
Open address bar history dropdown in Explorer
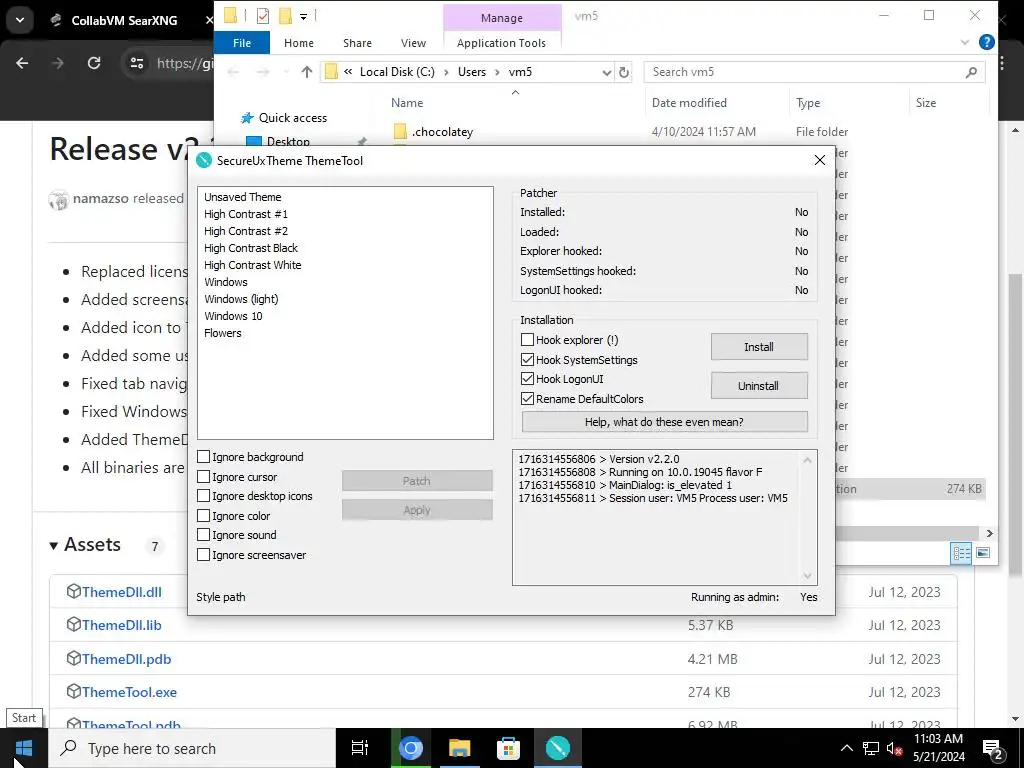pyautogui.click(x=607, y=72)
